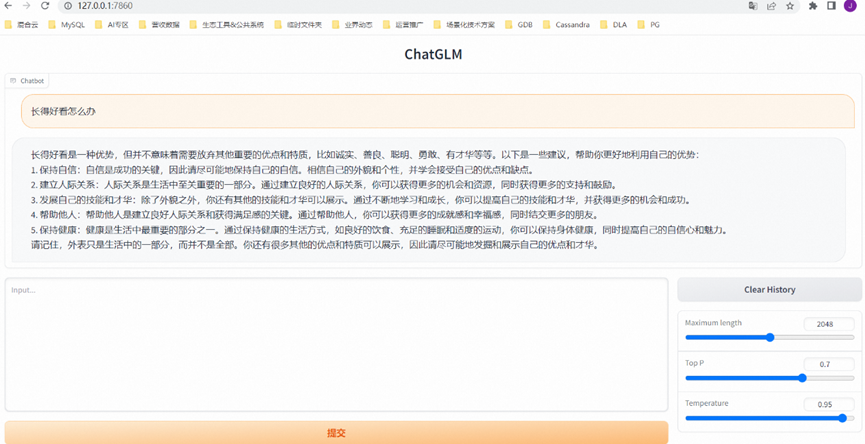Open the 营收数据 bookmark folder
Screen dimensions: 865x444
coord(159,25)
